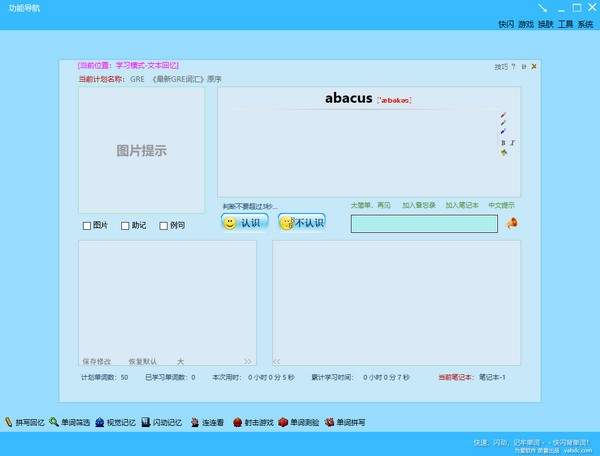Click 加入笔记本 link
The image size is (600, 456).
coord(462,205)
